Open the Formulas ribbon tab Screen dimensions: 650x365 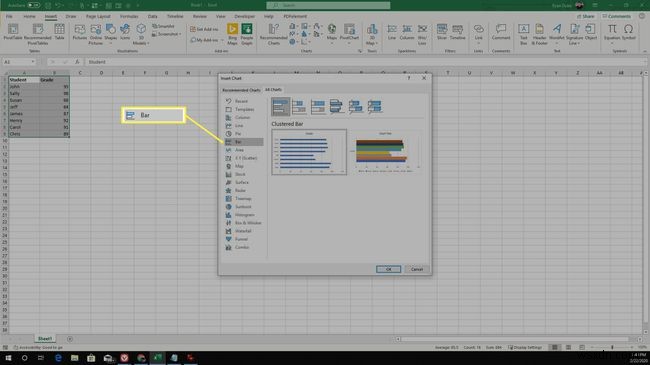click(x=129, y=16)
